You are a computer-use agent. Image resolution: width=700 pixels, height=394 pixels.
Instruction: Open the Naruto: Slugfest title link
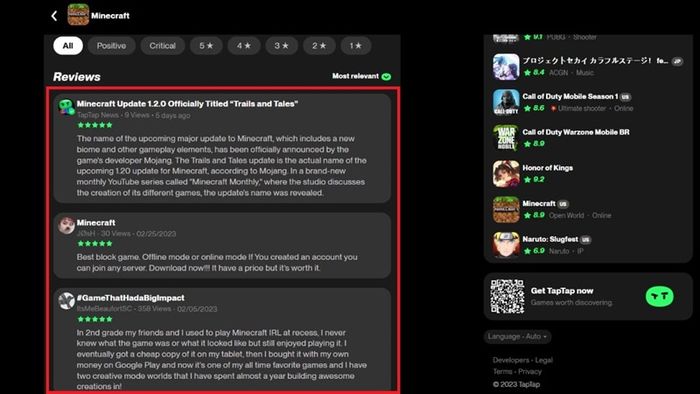click(x=550, y=239)
